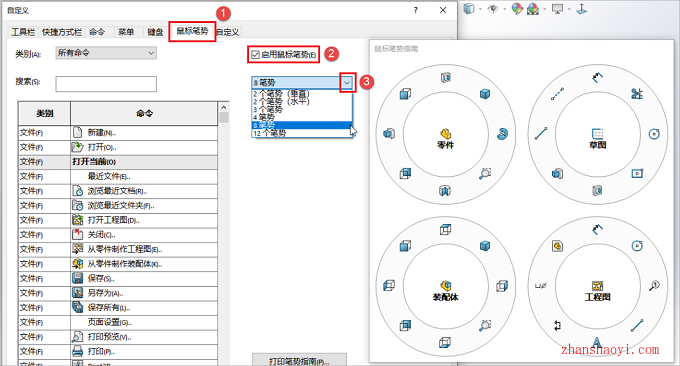Click the yellow part icon above 零件
This screenshot has width=680, height=366.
(445, 133)
